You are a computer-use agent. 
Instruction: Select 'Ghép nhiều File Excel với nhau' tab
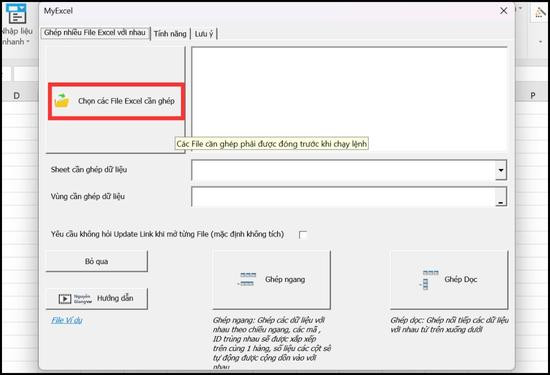tap(95, 33)
